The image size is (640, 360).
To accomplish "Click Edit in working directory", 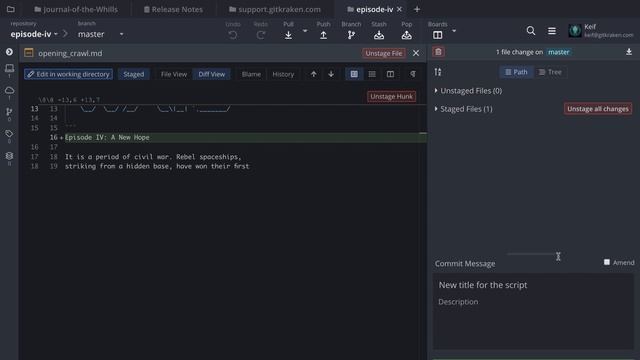I will (68, 74).
